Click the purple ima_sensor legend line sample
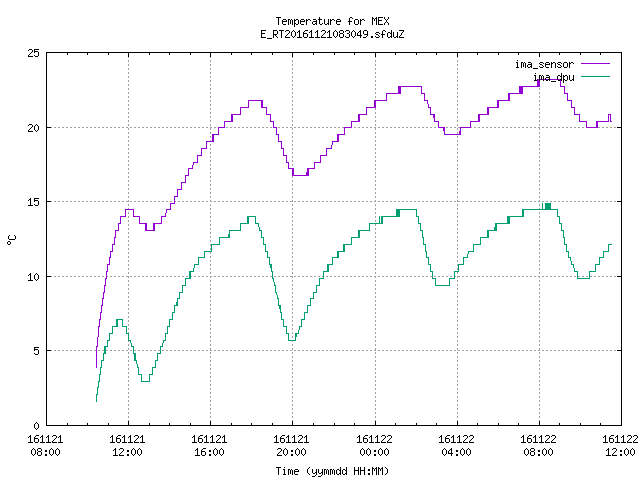The width and height of the screenshot is (640, 480). 596,64
